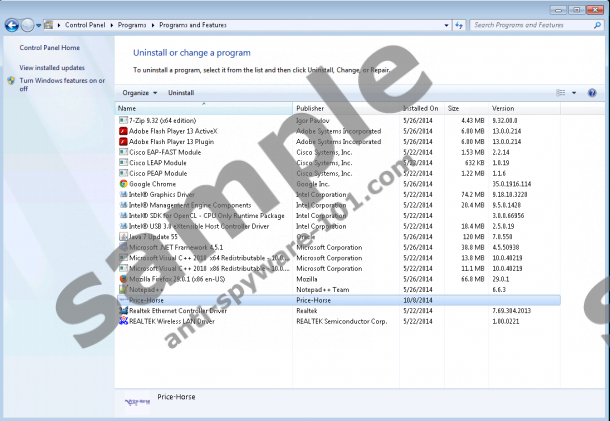
Task: Select Adobe Flash Player 13 ActiveX icon
Action: (123, 131)
